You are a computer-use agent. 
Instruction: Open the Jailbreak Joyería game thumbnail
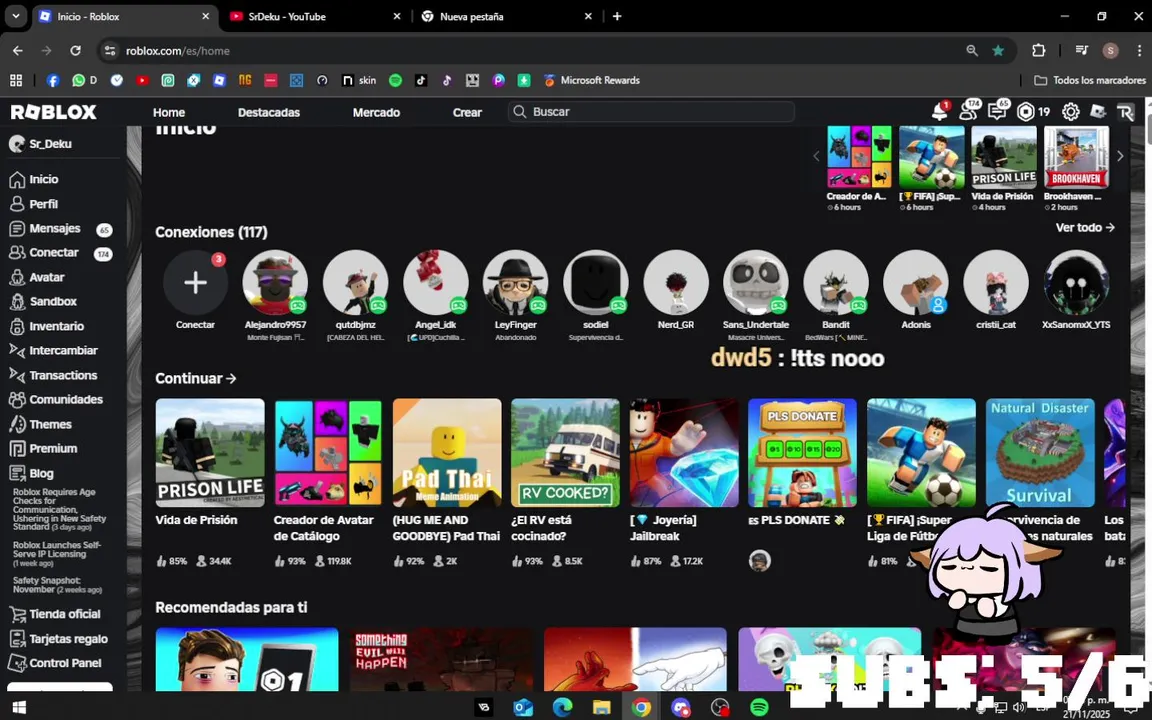pos(684,453)
